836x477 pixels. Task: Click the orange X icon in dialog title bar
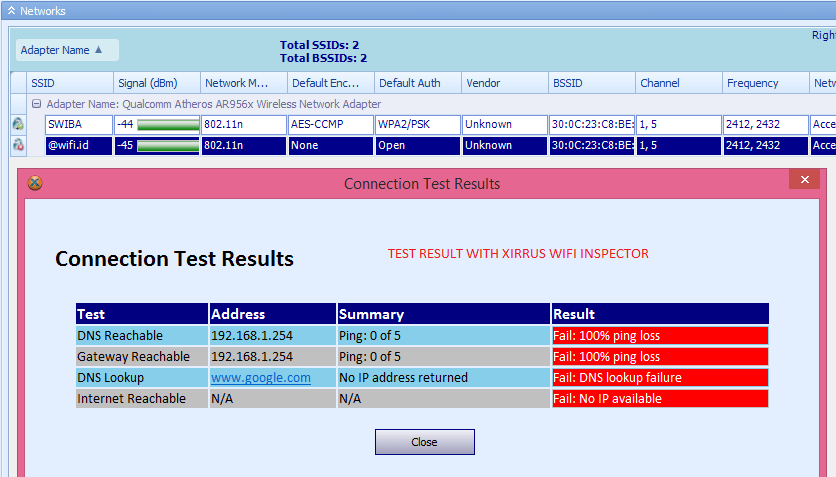click(35, 183)
